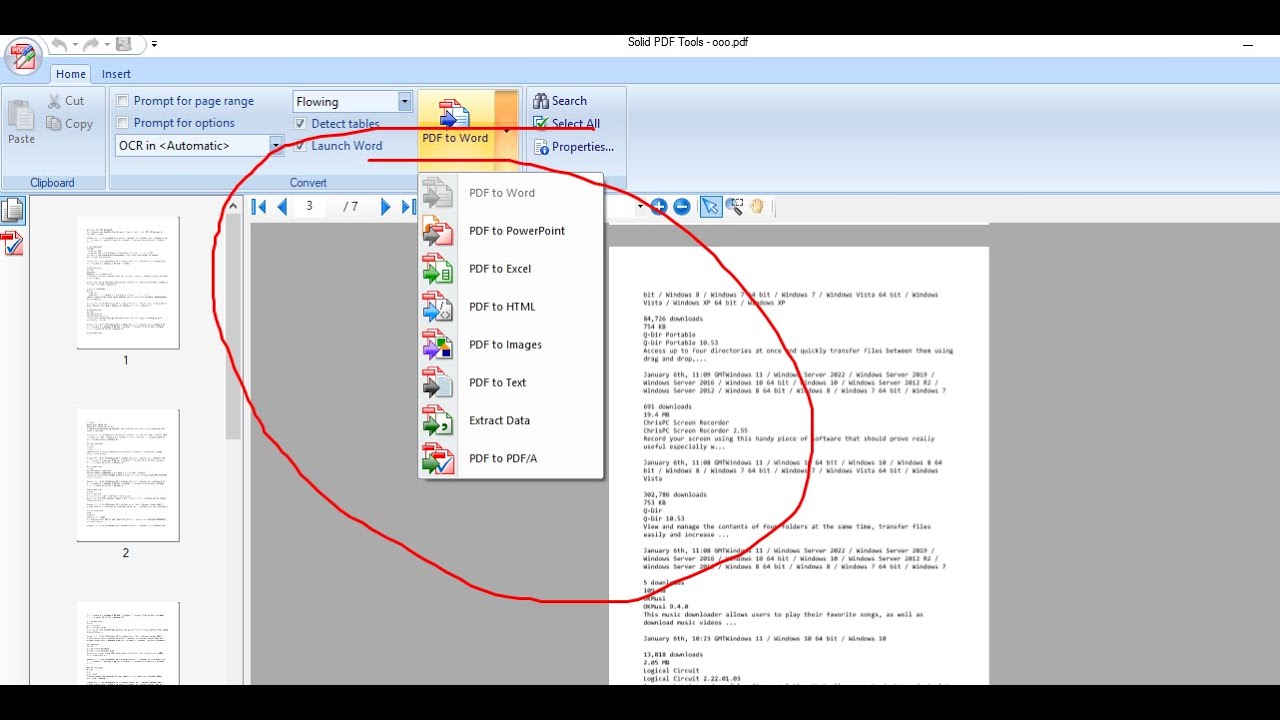Open the page thumbnails panel icon in sidebar

[13, 210]
